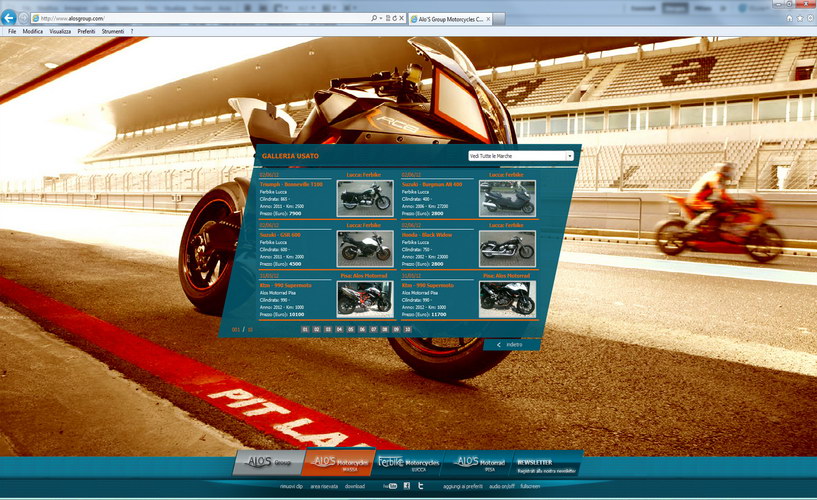
Task: Go to gallery page 09
Action: click(396, 330)
